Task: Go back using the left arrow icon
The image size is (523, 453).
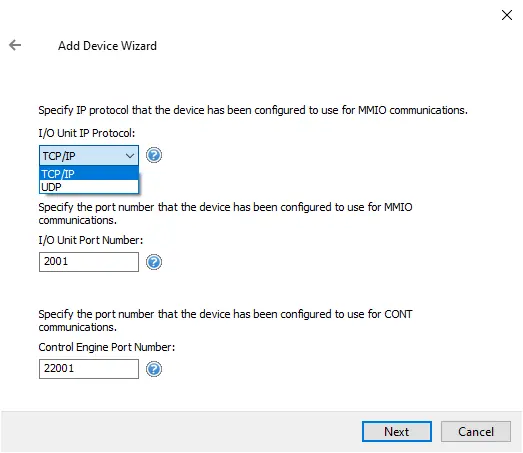Action: (15, 45)
